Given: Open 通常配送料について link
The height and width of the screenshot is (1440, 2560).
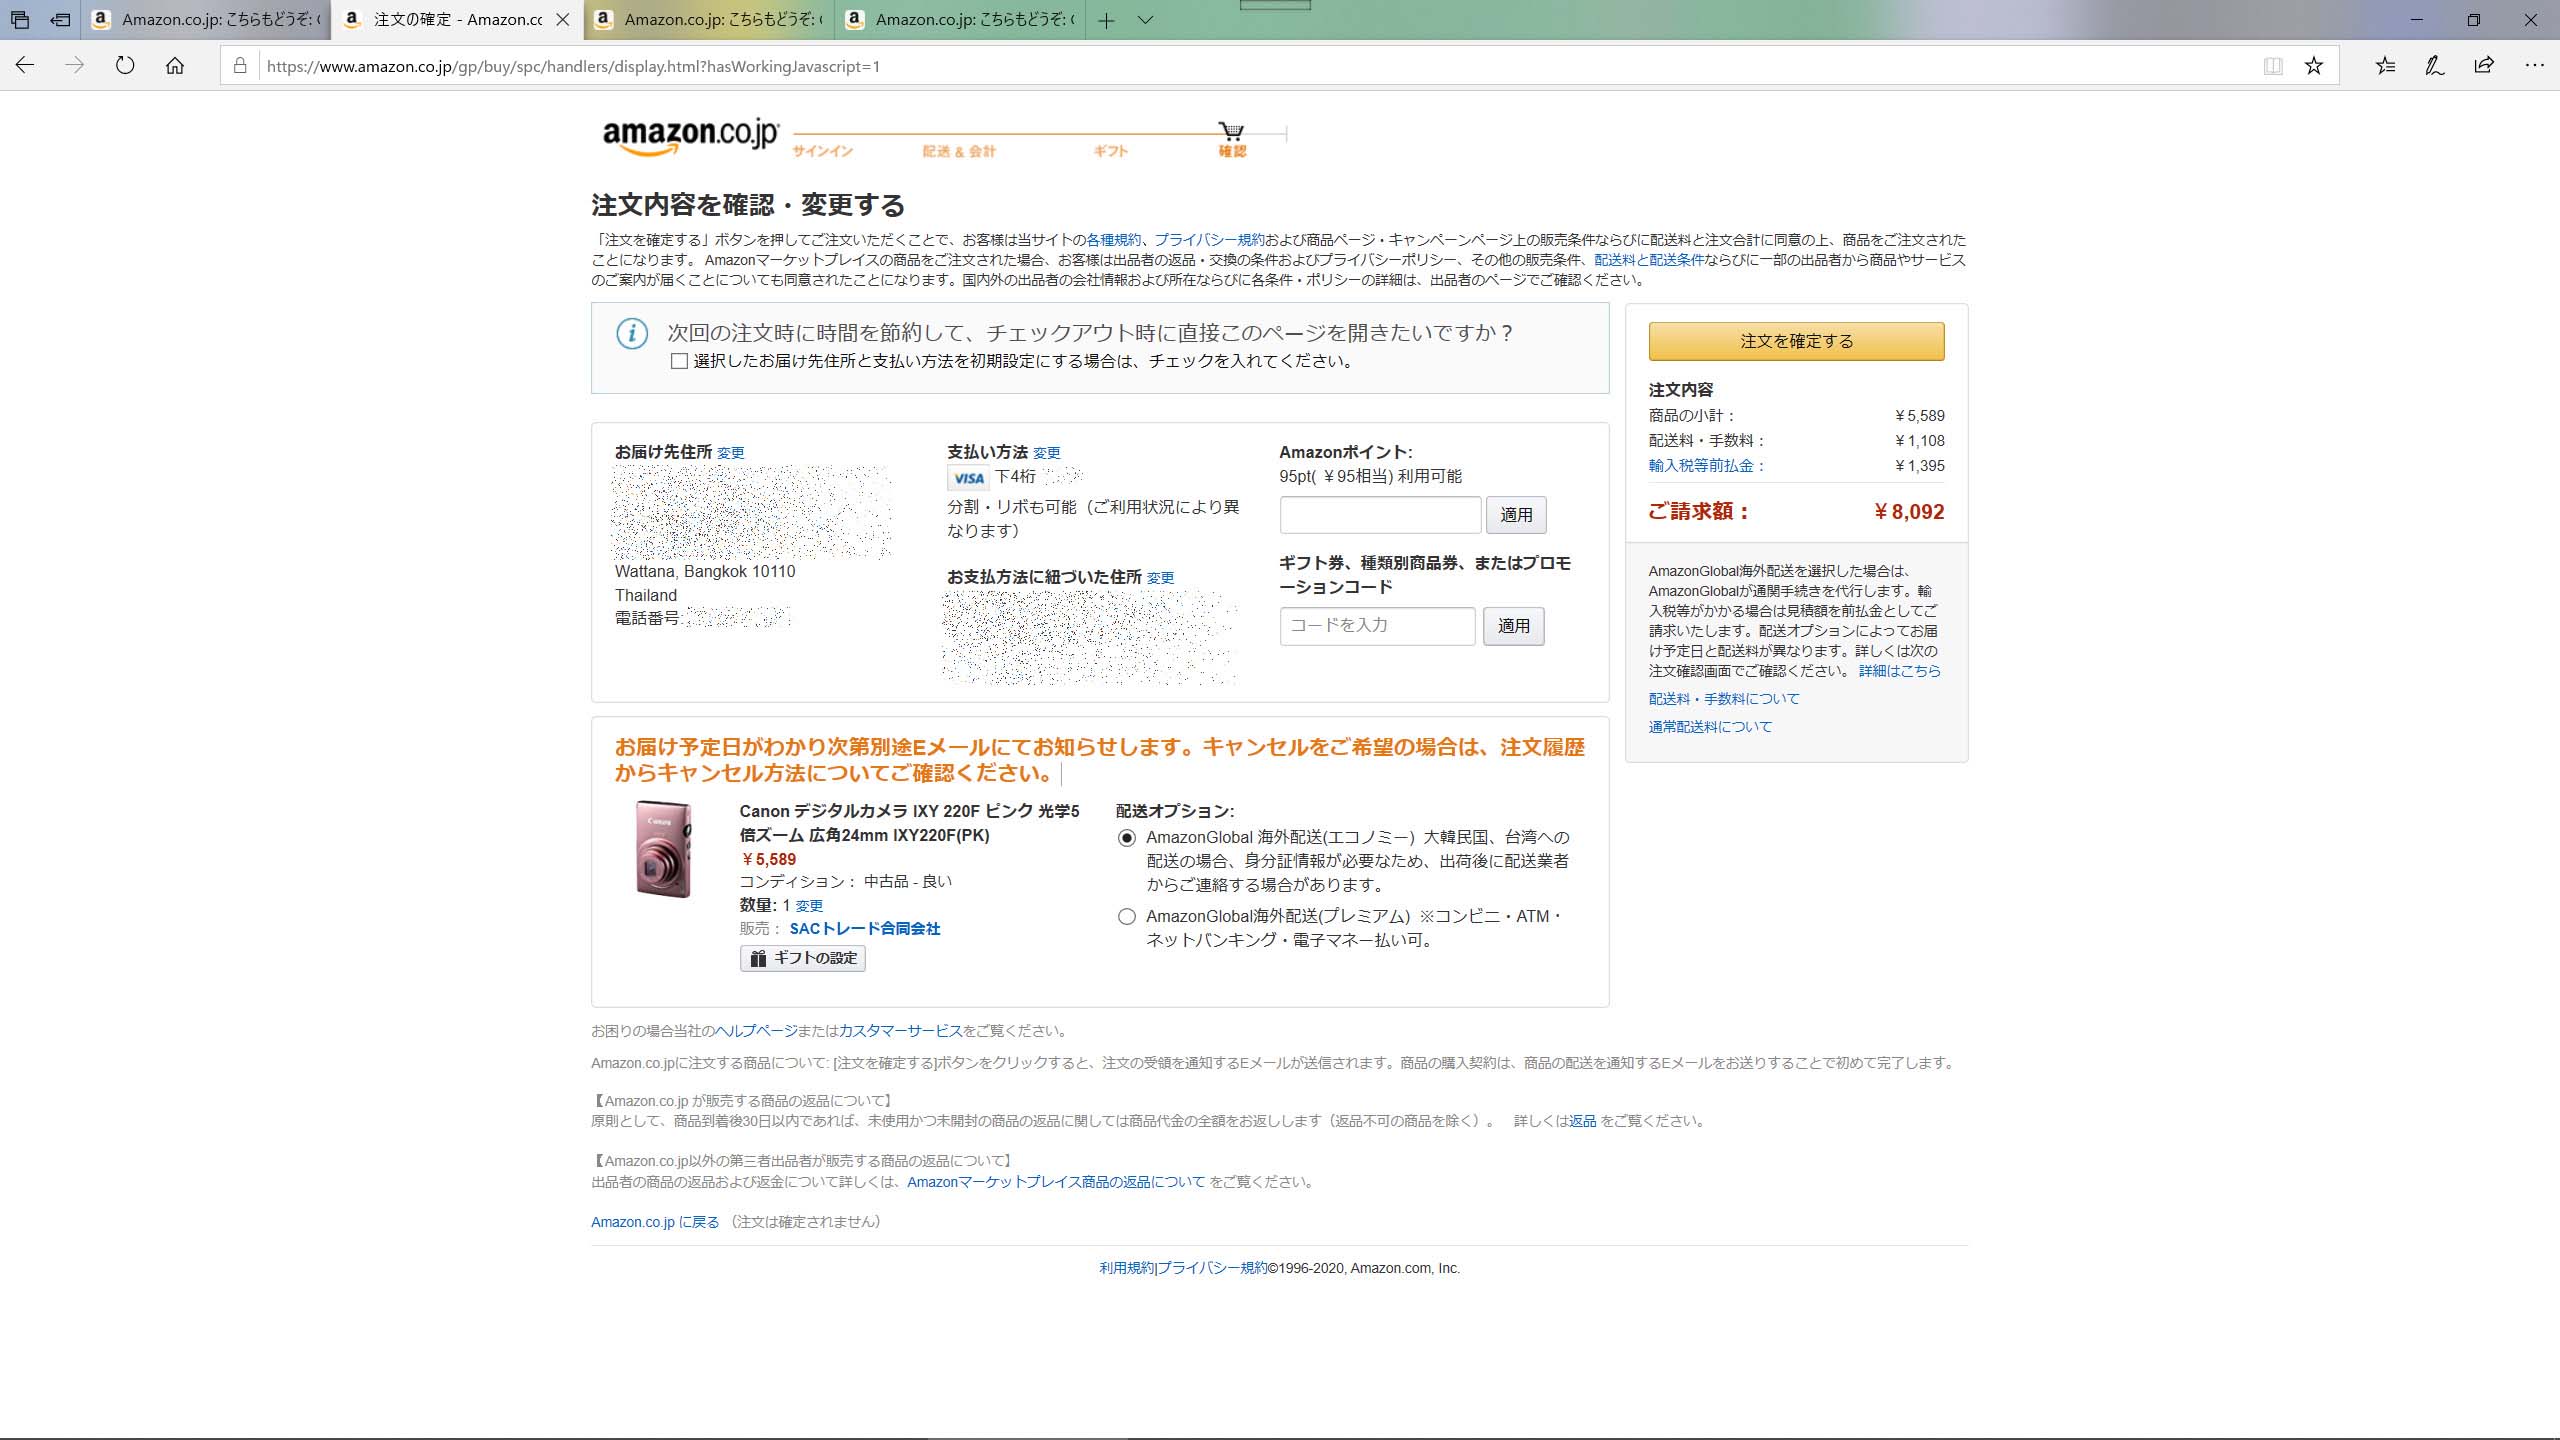Looking at the screenshot, I should point(1710,727).
